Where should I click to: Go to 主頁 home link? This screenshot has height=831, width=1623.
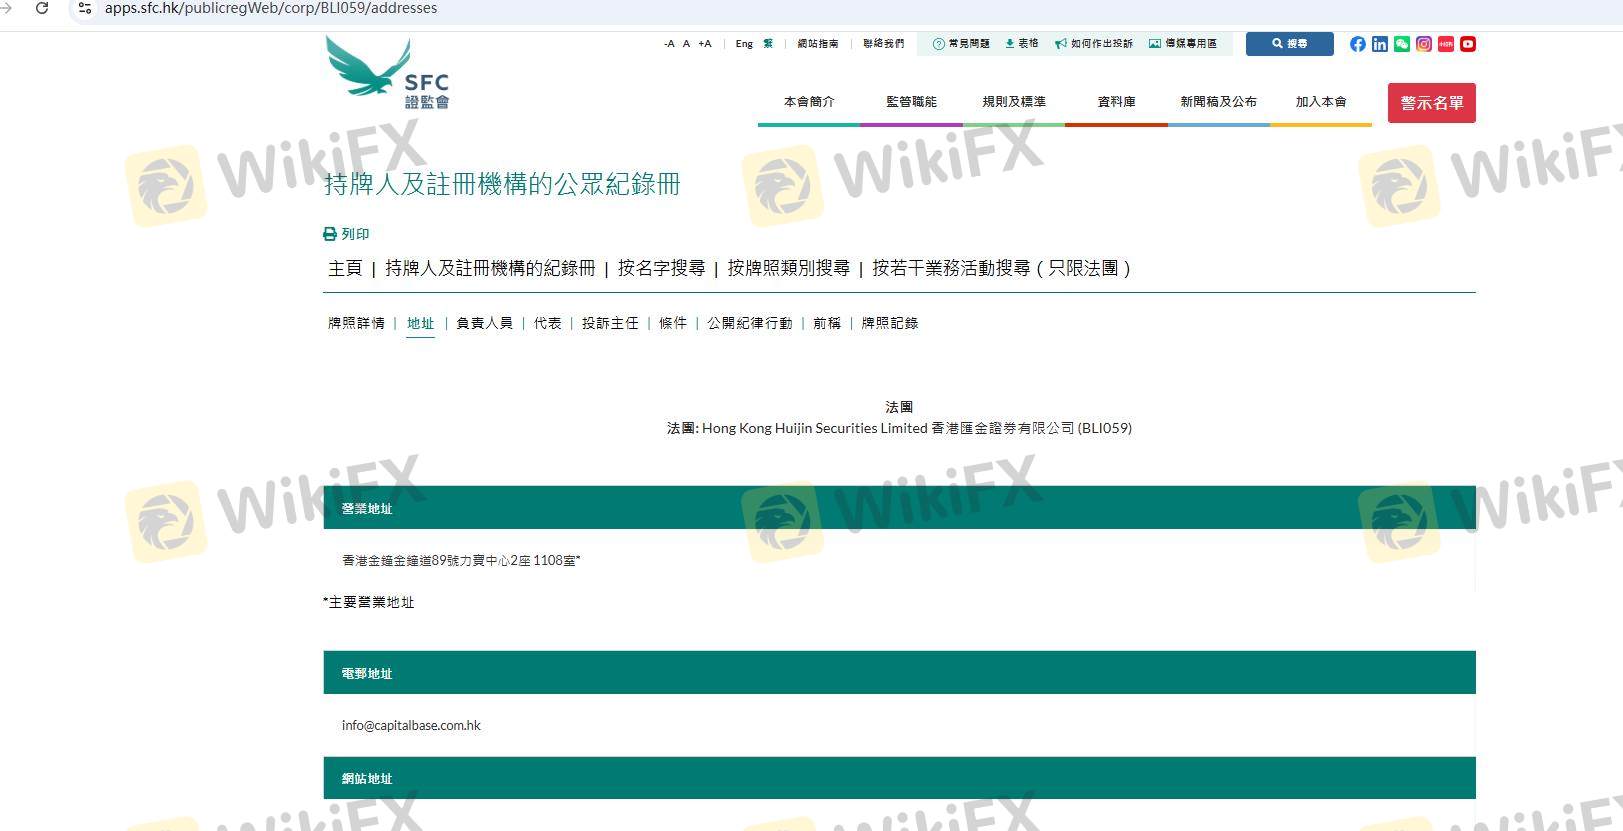pyautogui.click(x=345, y=268)
